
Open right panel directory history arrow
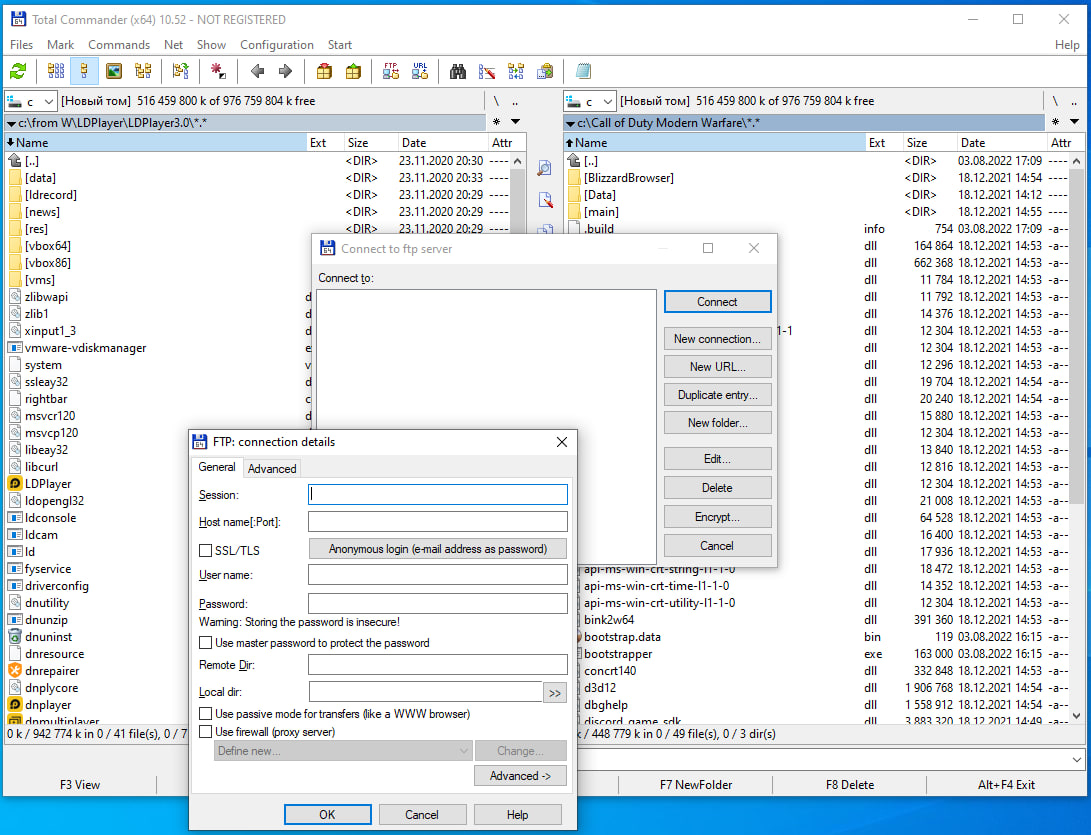coord(1074,122)
